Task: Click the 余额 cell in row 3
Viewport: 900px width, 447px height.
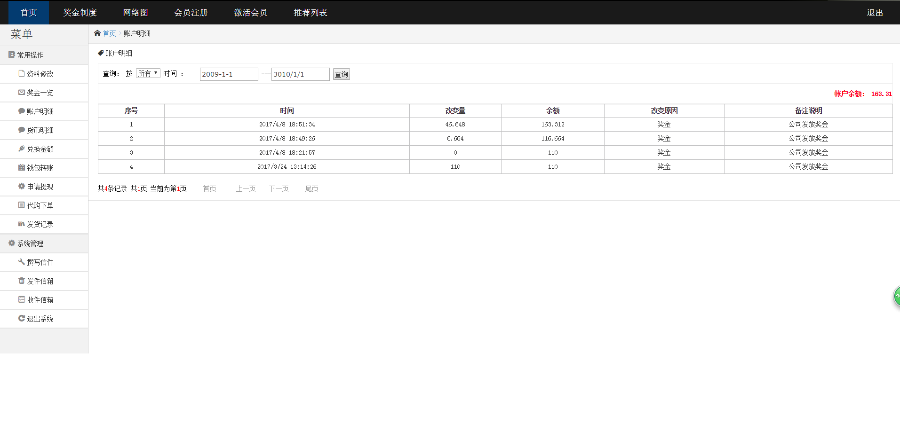Action: [x=553, y=153]
